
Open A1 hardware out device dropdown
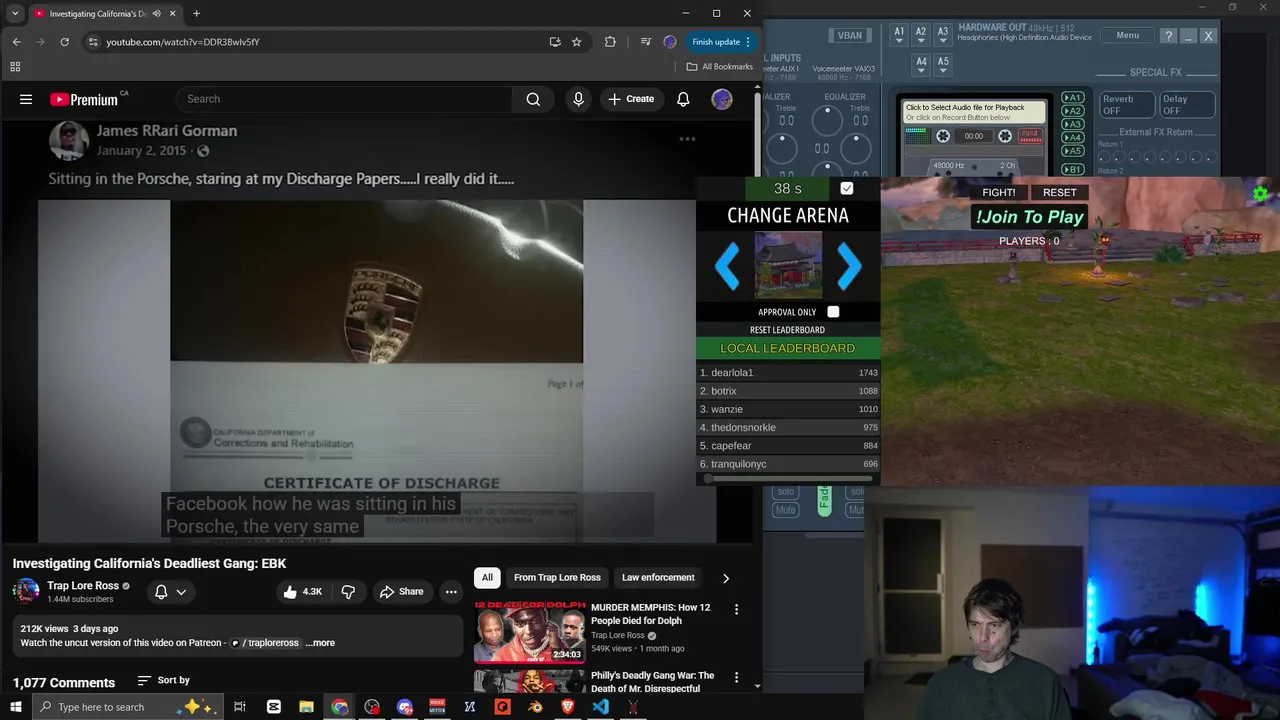click(899, 35)
